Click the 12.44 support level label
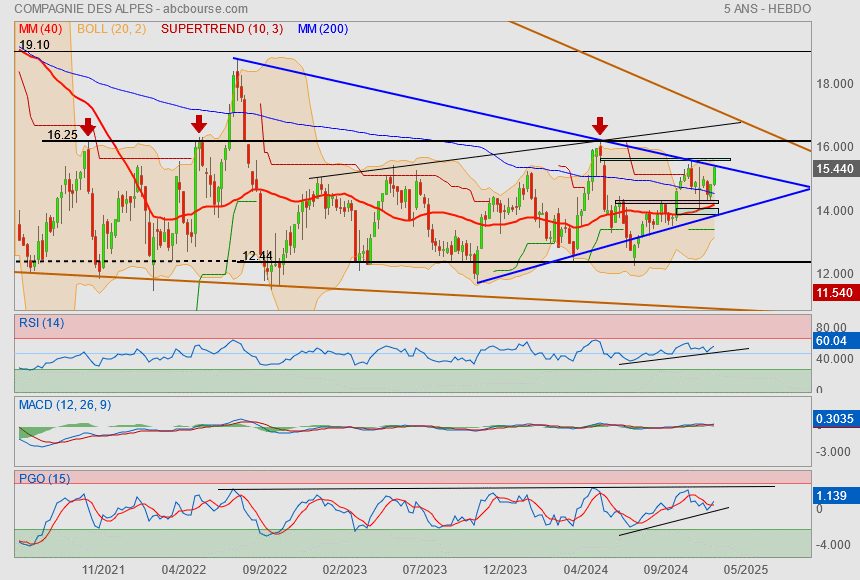This screenshot has width=860, height=580. tap(257, 256)
